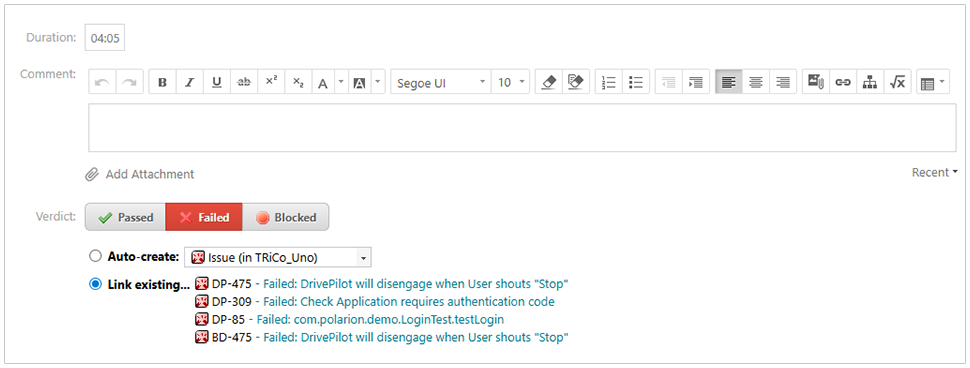Screen dimensions: 970x368
Task: Open the insert table dropdown
Action: click(x=932, y=82)
